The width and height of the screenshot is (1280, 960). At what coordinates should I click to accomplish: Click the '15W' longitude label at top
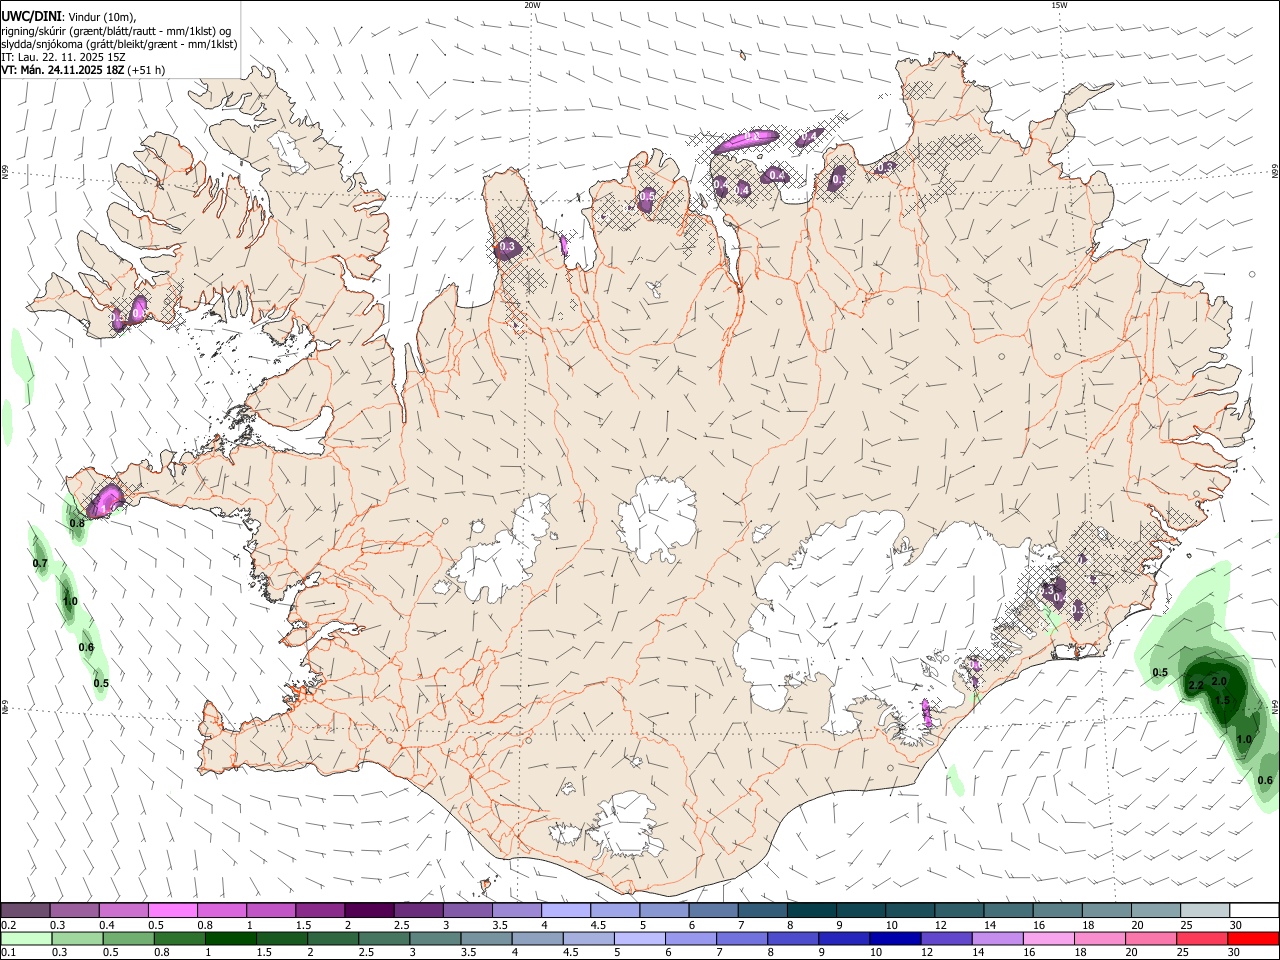(1059, 5)
